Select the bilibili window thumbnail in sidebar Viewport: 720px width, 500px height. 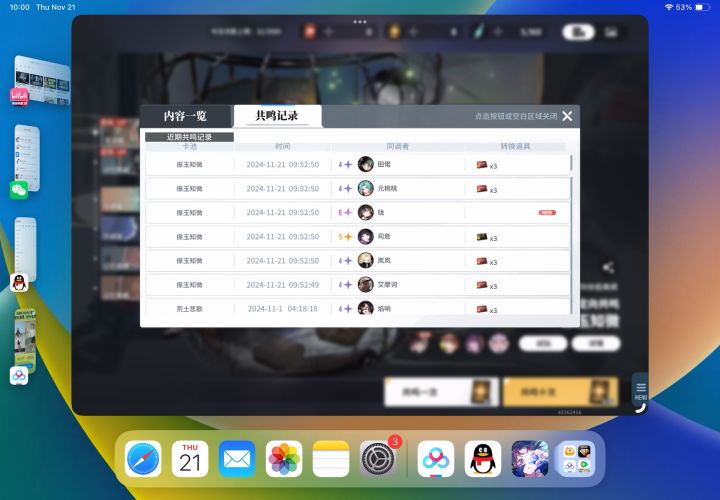click(41, 80)
